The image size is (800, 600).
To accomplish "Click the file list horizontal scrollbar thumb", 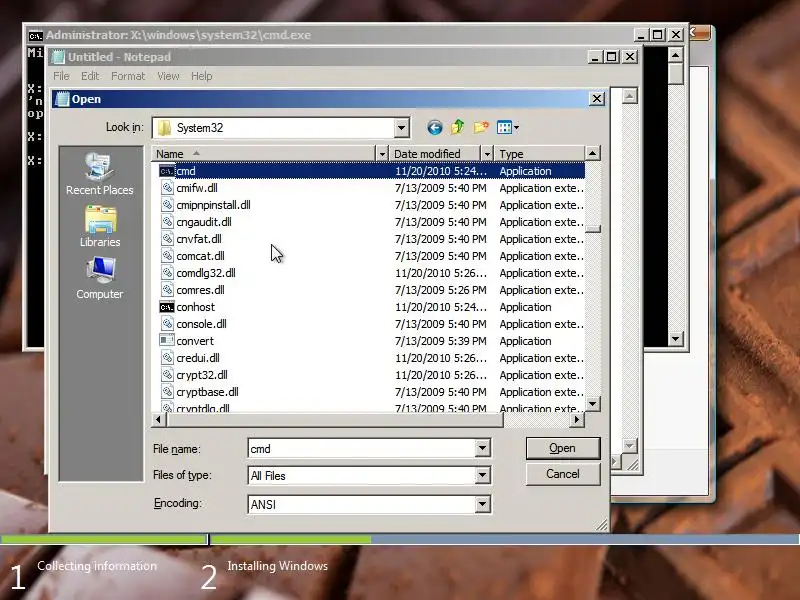I will pyautogui.click(x=334, y=419).
